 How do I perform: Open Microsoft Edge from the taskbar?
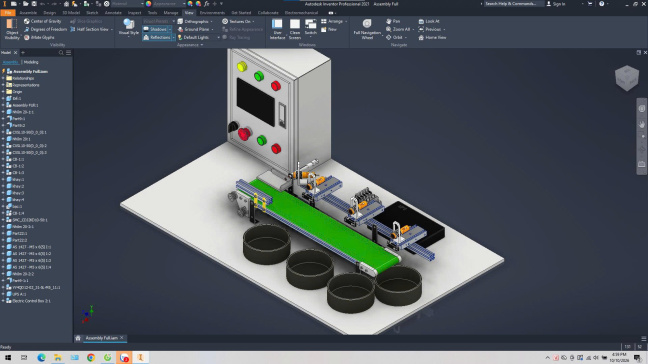pyautogui.click(x=41, y=358)
